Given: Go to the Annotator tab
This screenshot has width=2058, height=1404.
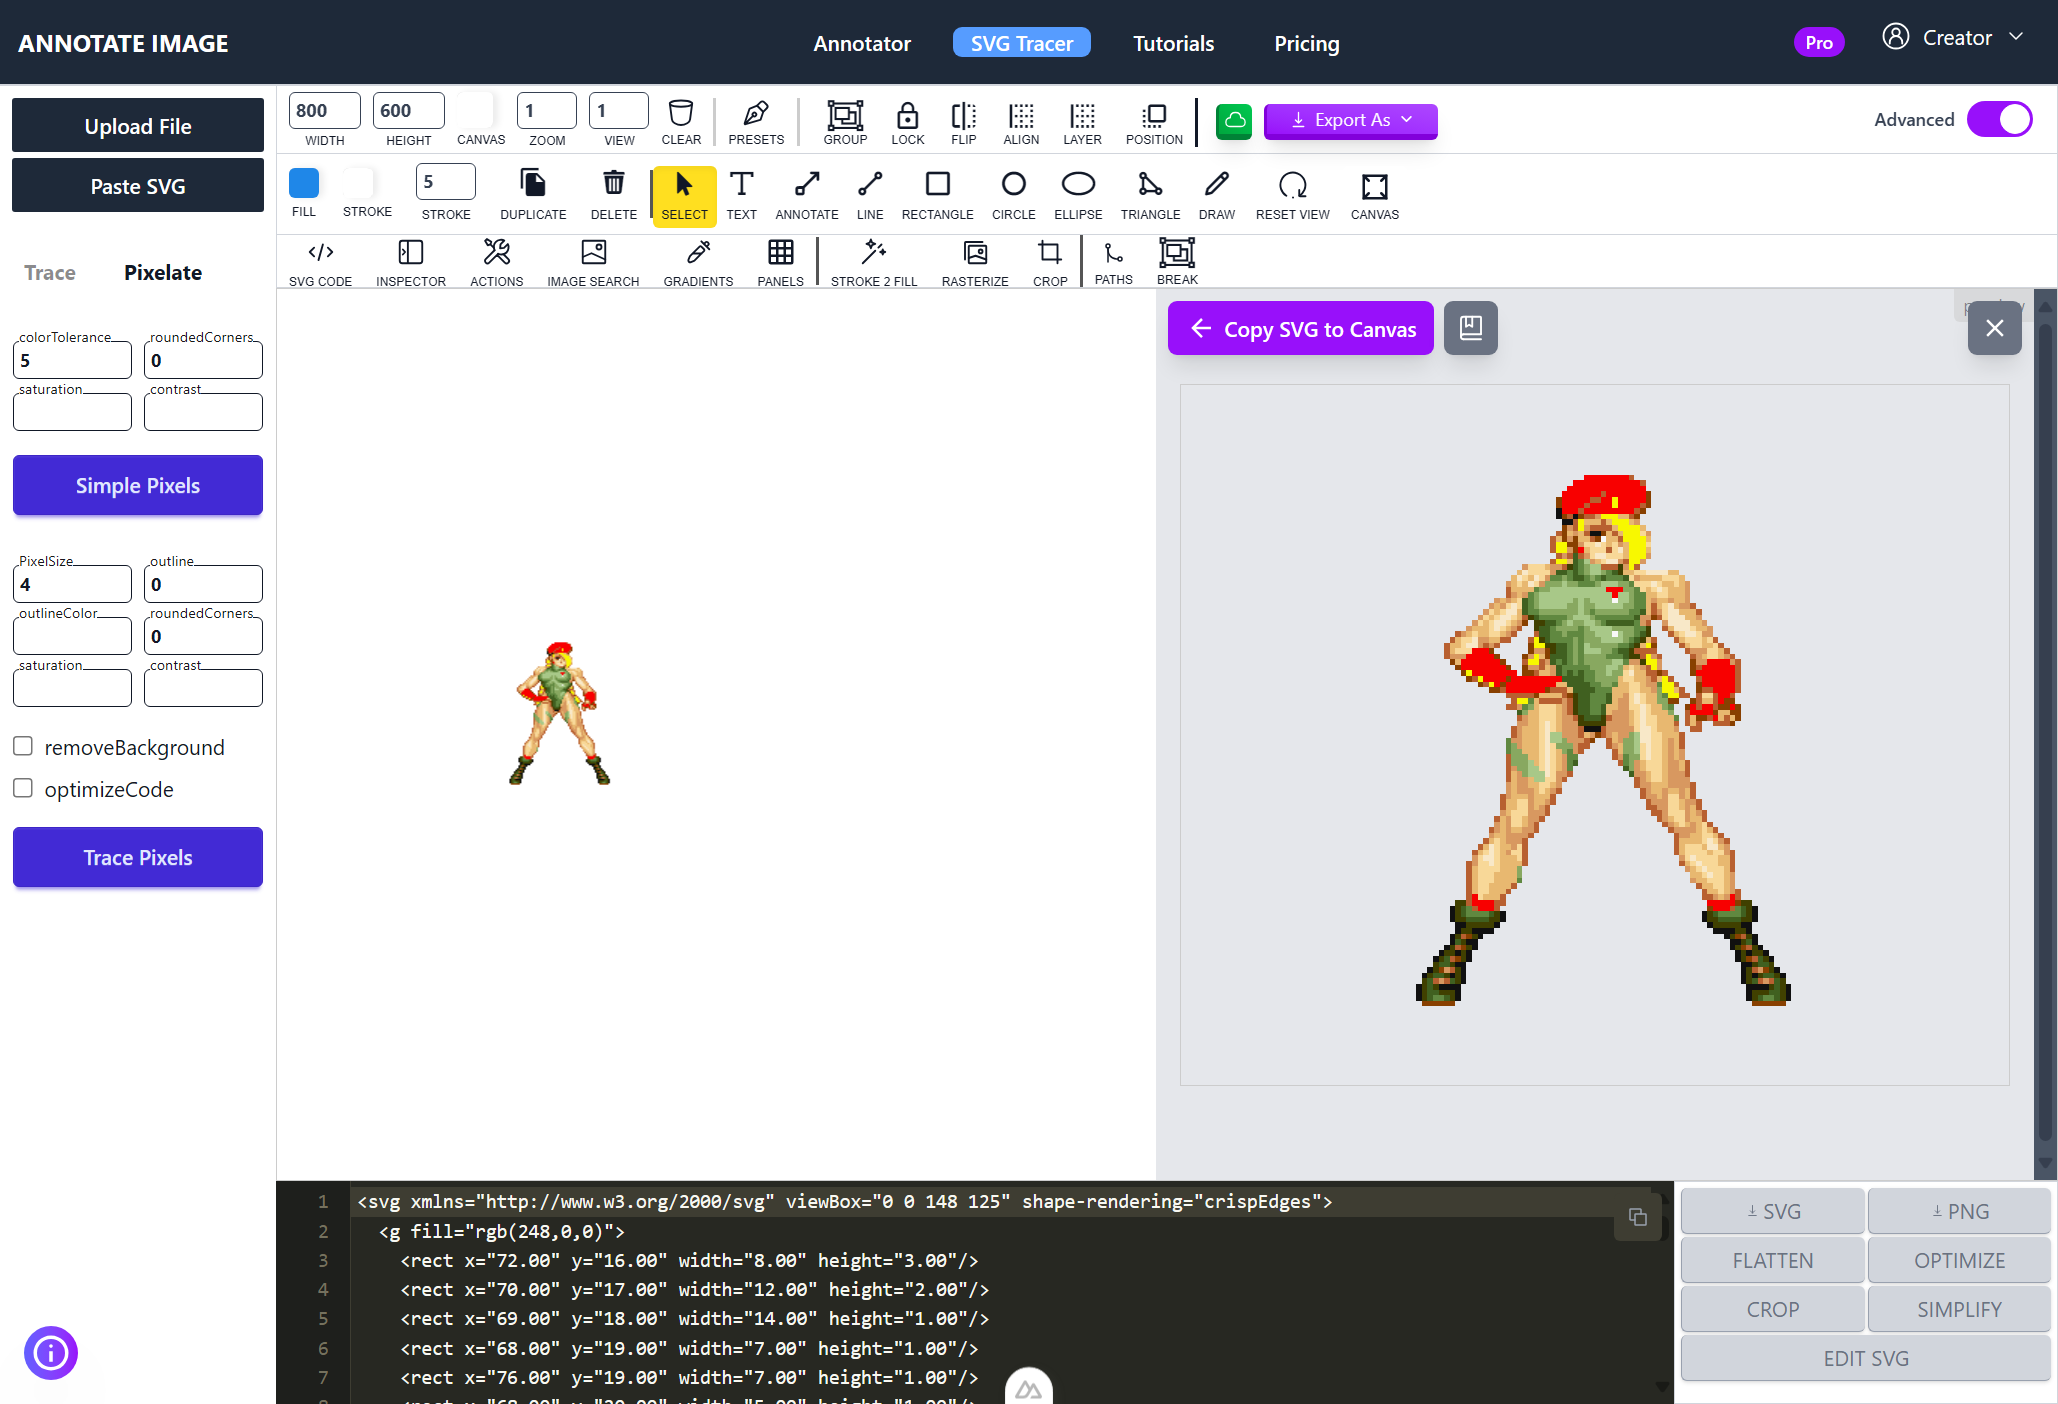Looking at the screenshot, I should 862,43.
